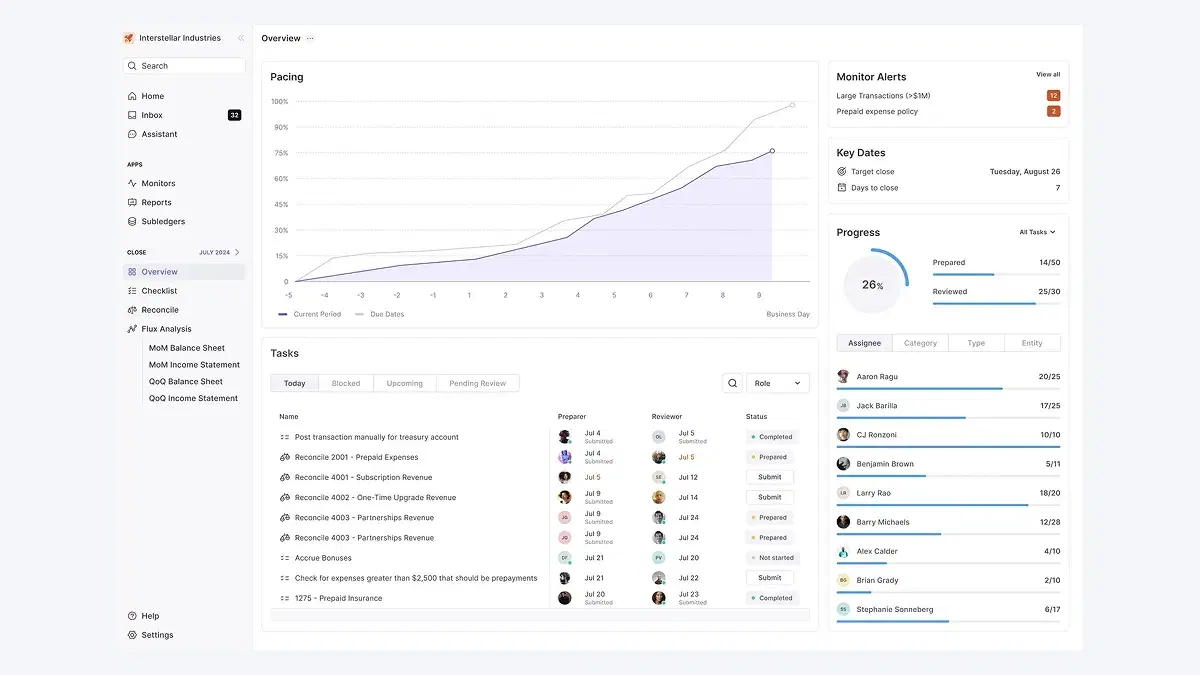1200x675 pixels.
Task: Open the Overview ellipsis menu
Action: coord(310,38)
